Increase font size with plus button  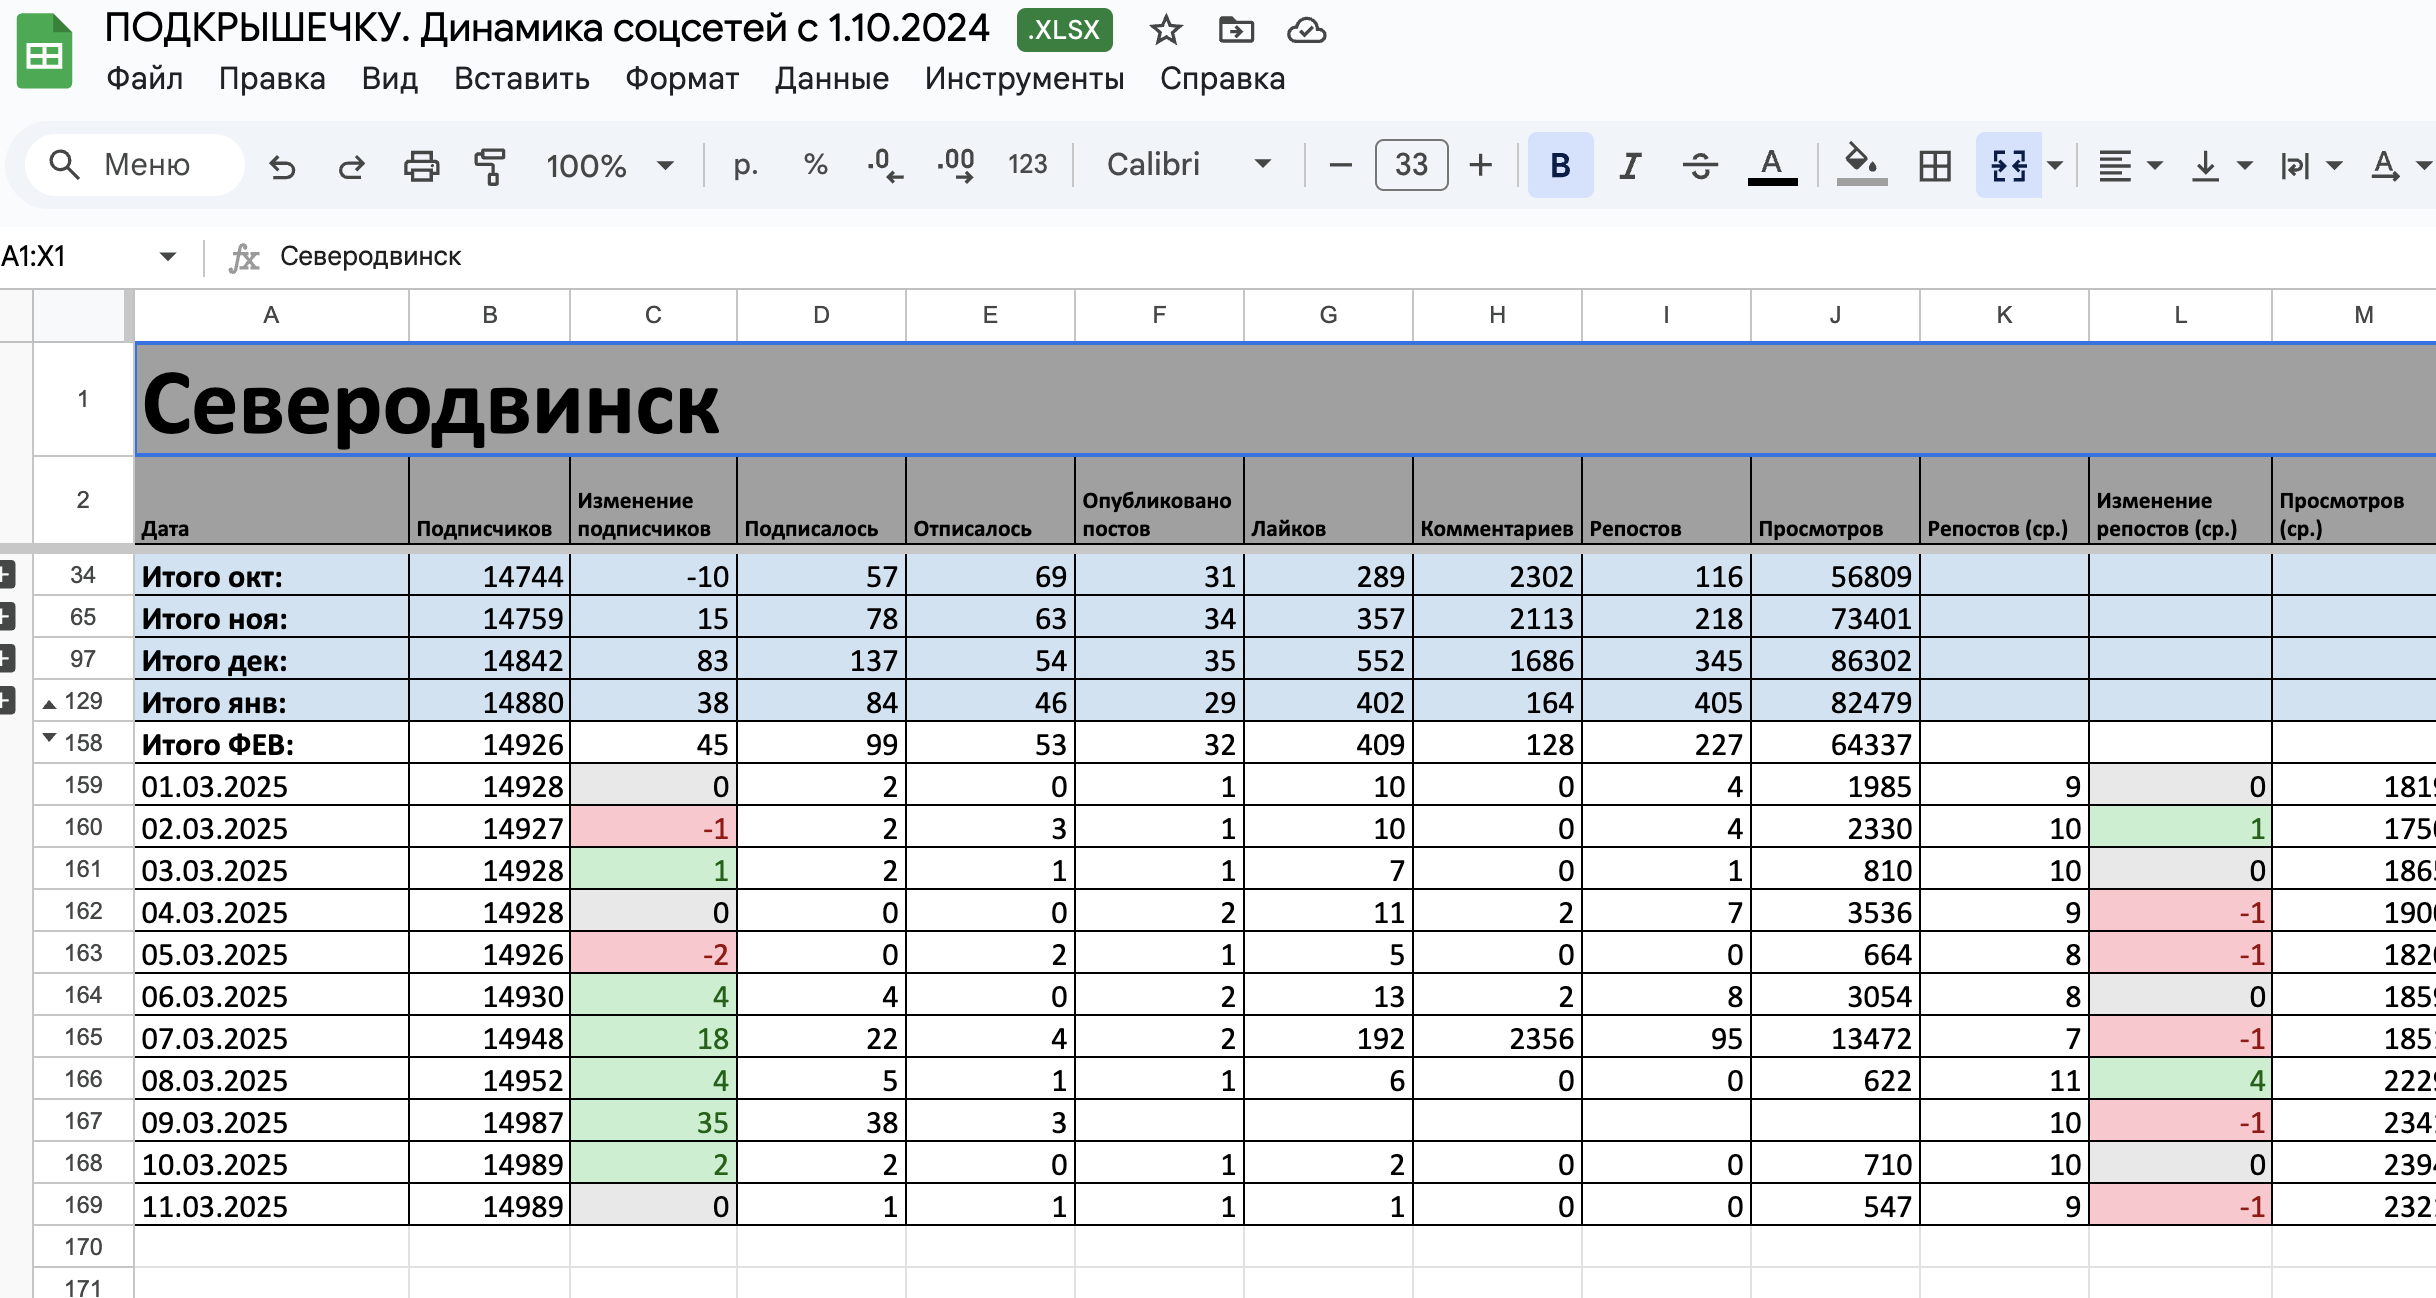coord(1481,165)
